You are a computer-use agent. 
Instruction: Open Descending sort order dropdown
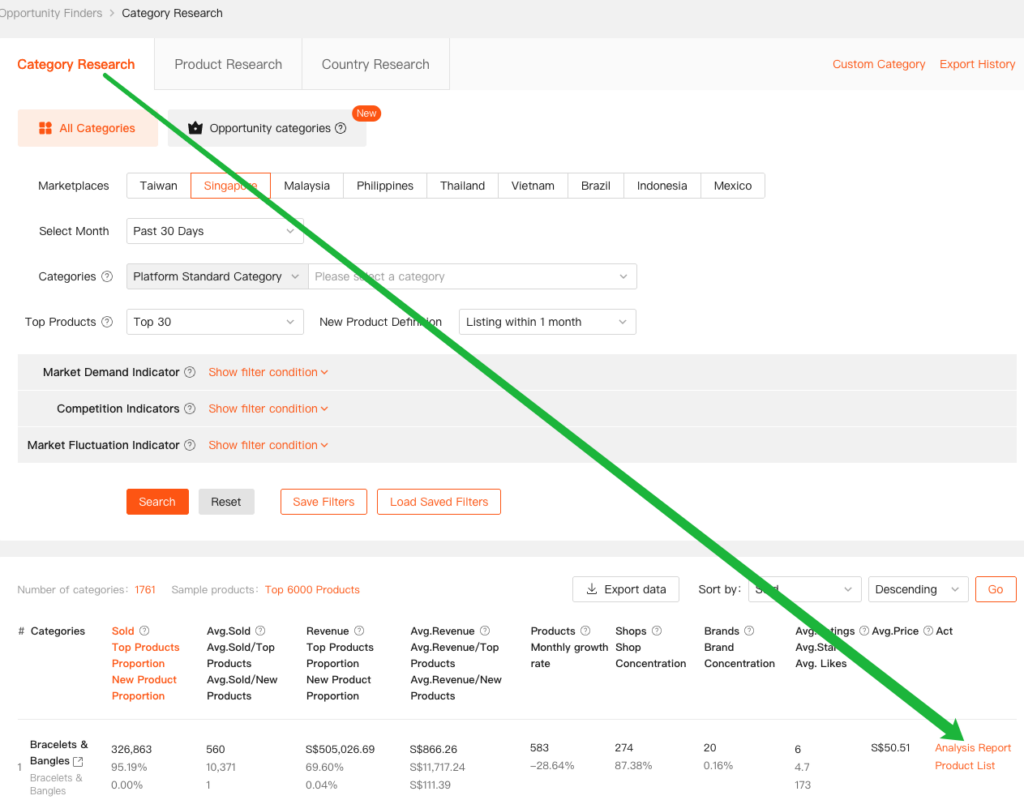[918, 589]
